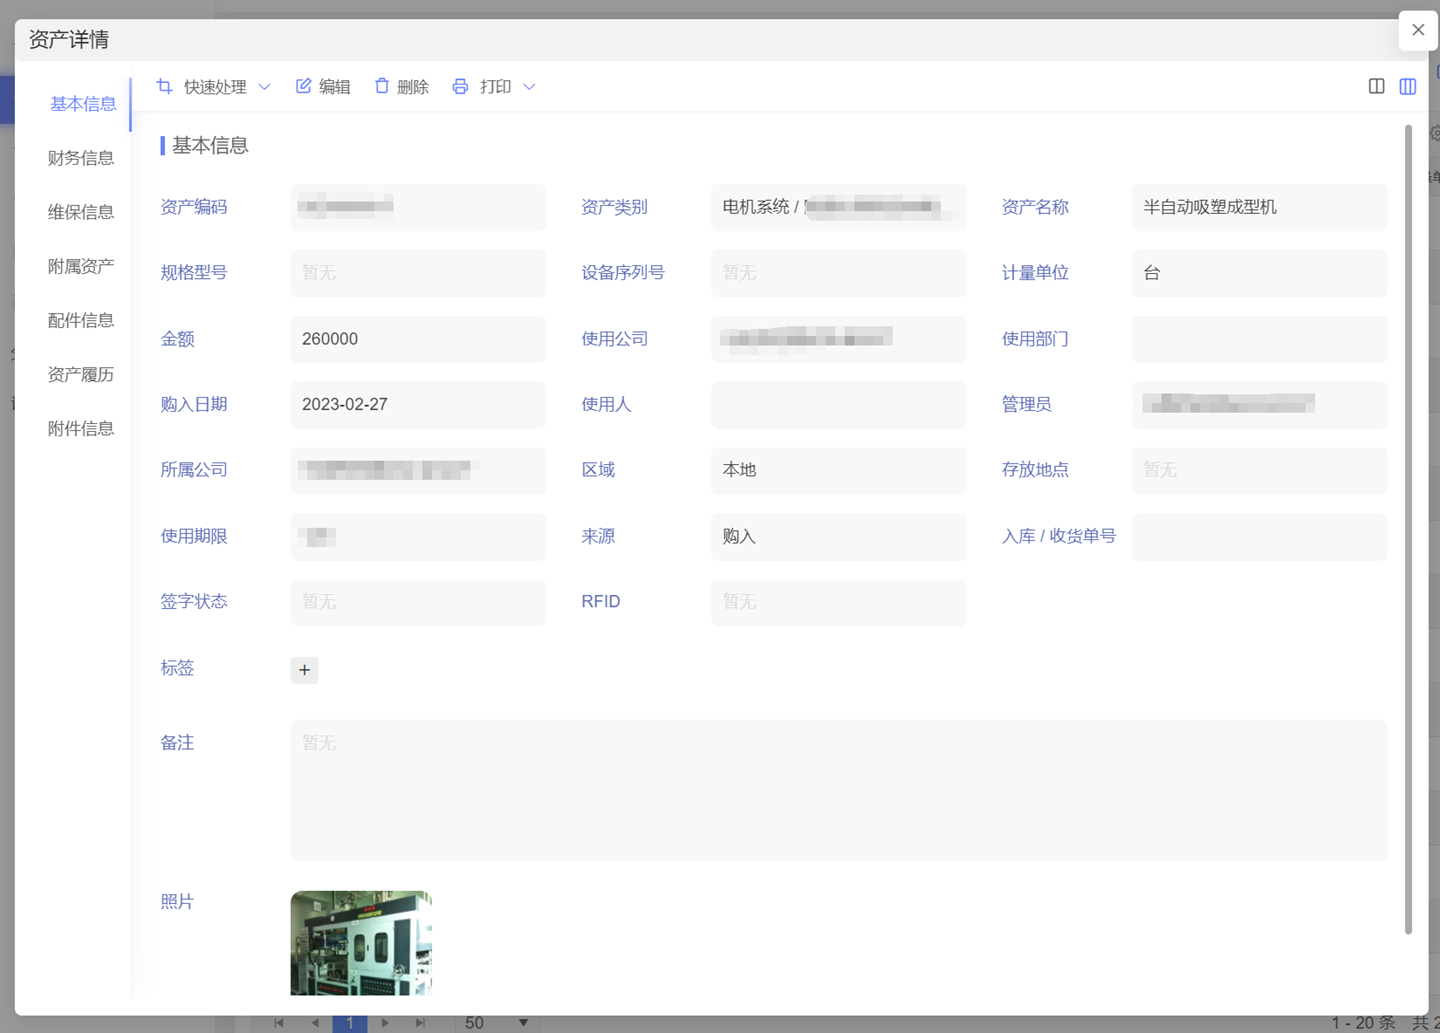Click the 规格型号 field
Viewport: 1440px width, 1033px height.
point(418,273)
